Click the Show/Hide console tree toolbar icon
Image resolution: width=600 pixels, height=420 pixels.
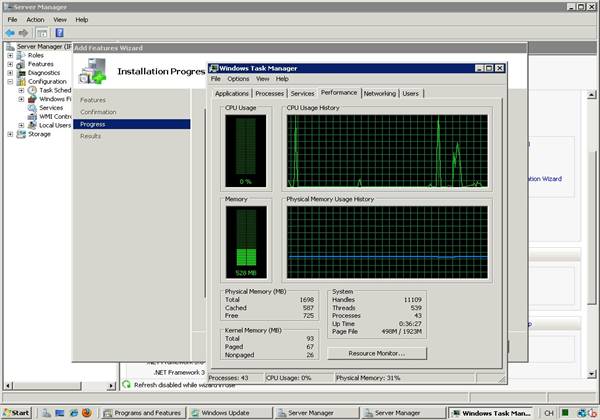point(43,32)
